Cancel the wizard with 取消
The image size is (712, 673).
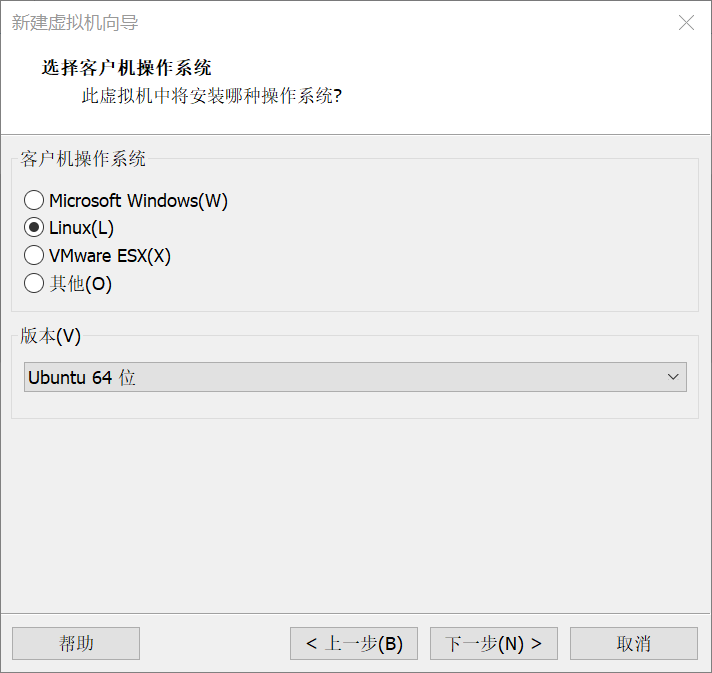tap(633, 643)
